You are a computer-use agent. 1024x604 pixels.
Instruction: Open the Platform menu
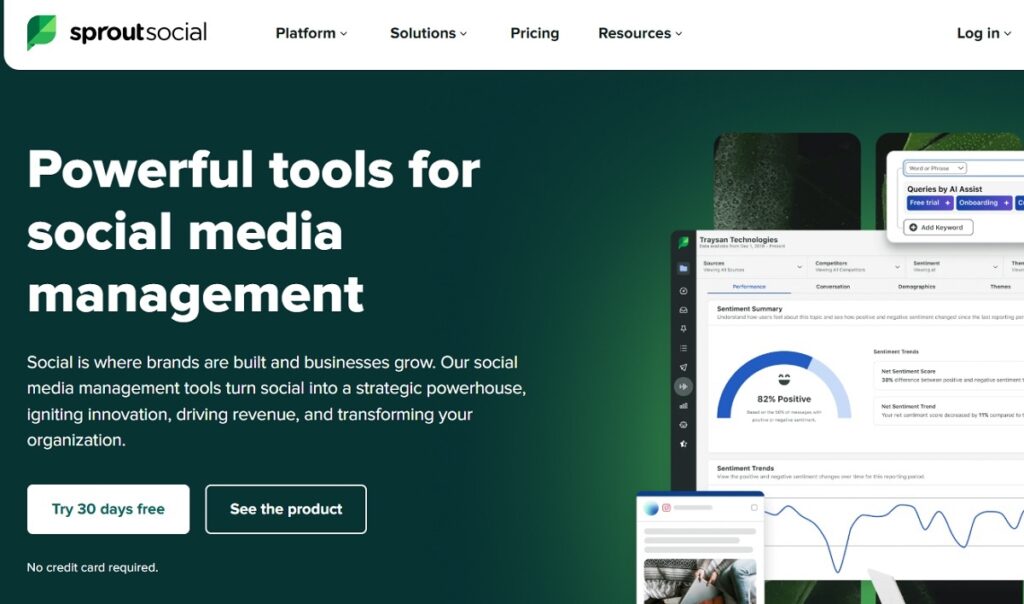pos(311,33)
